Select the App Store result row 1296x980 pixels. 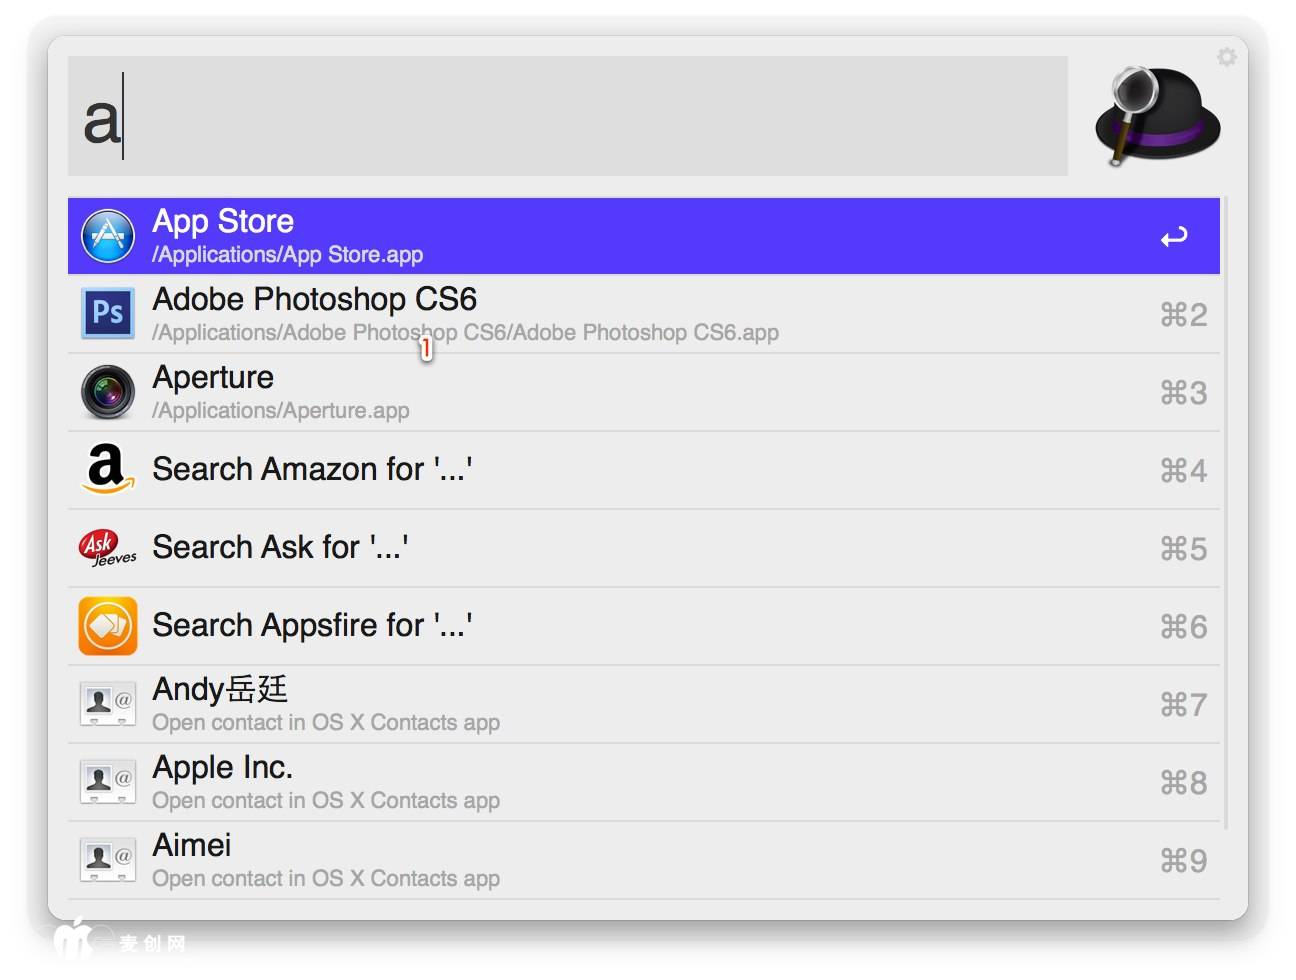click(640, 236)
